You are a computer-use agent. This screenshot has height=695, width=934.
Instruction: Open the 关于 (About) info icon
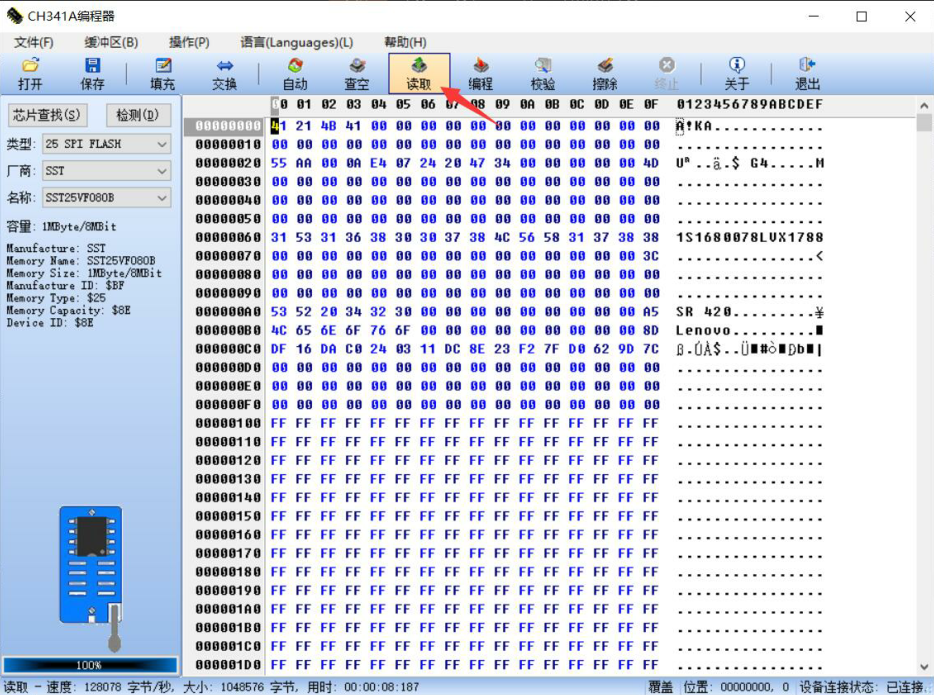pyautogui.click(x=737, y=65)
